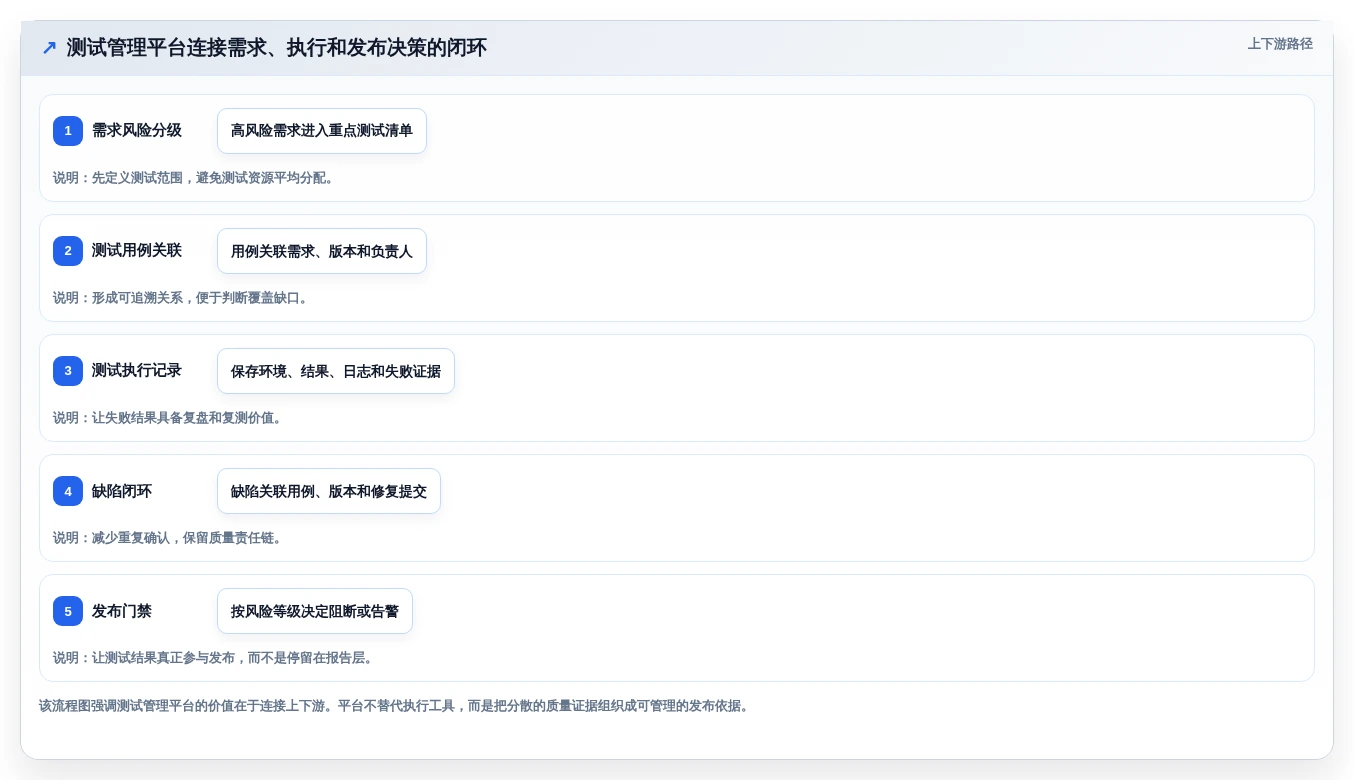Click the 用例关联需求、版本和负责人 chip
The width and height of the screenshot is (1354, 780).
322,251
